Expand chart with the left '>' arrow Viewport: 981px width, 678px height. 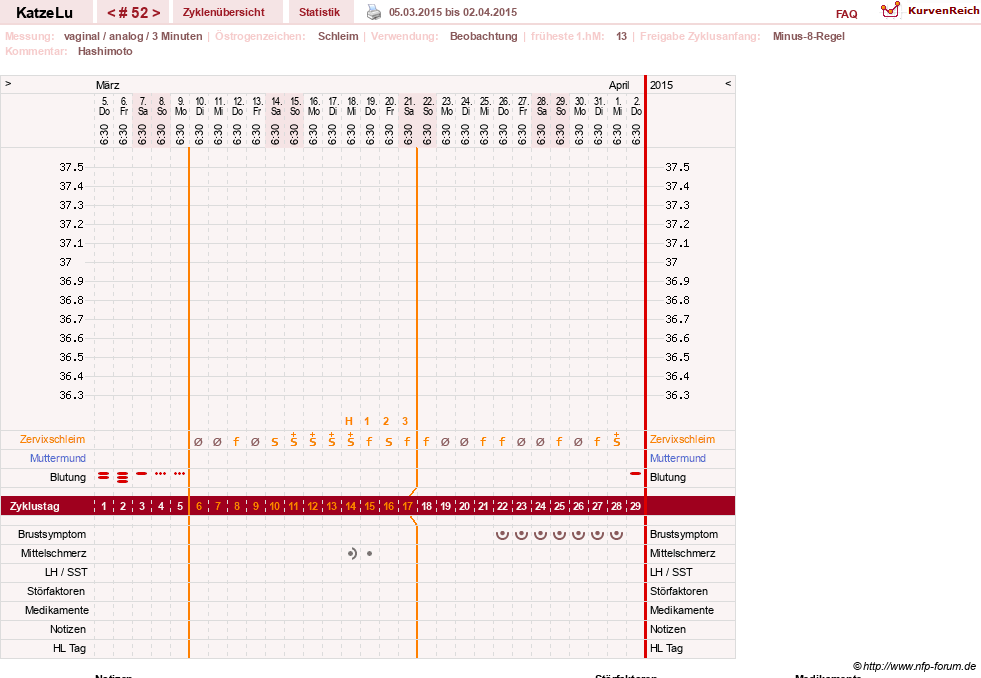pos(8,83)
